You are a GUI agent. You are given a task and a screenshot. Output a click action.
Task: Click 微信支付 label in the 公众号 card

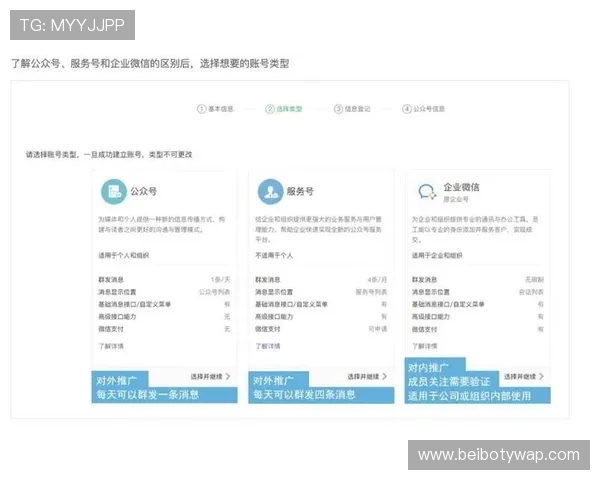coord(111,329)
